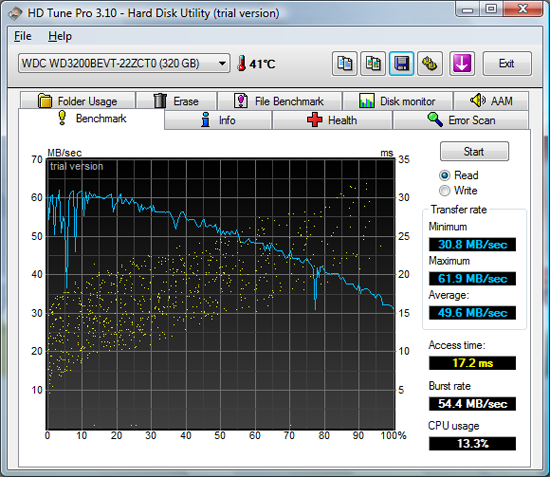Open the Folder Usage tab
Image resolution: width=550 pixels, height=477 pixels.
pos(78,101)
